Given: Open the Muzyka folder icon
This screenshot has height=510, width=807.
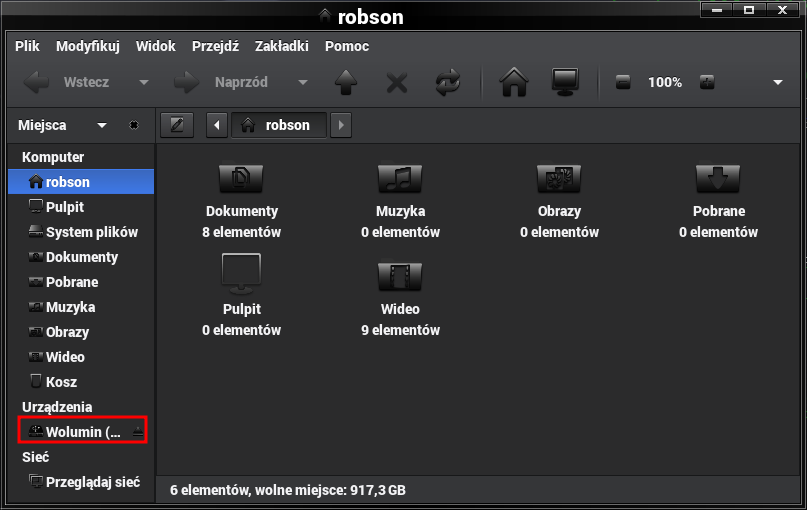Looking at the screenshot, I should point(400,179).
